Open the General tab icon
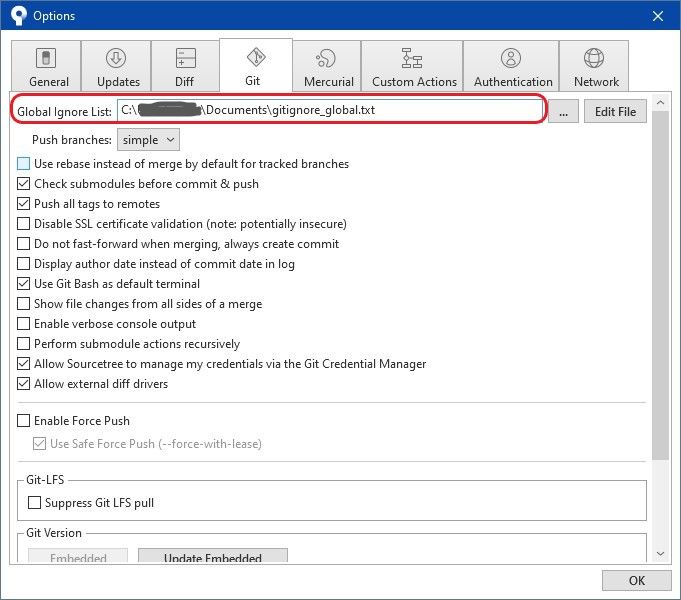 point(46,58)
